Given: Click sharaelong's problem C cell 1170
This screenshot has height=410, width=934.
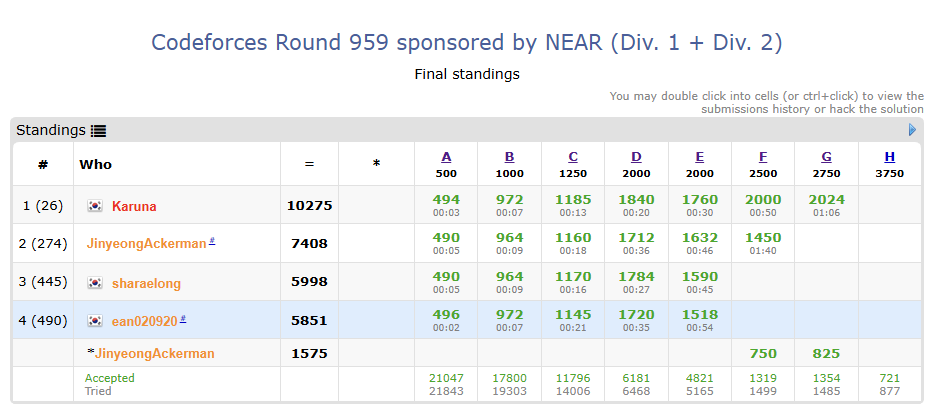Looking at the screenshot, I should pos(573,282).
